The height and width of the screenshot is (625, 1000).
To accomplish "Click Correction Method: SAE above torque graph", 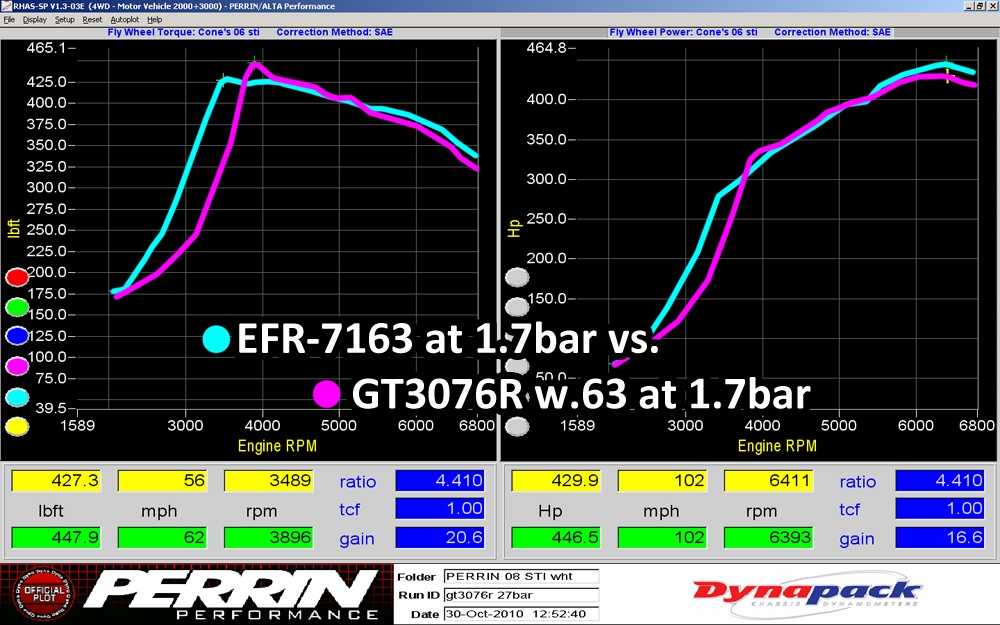I will point(334,32).
